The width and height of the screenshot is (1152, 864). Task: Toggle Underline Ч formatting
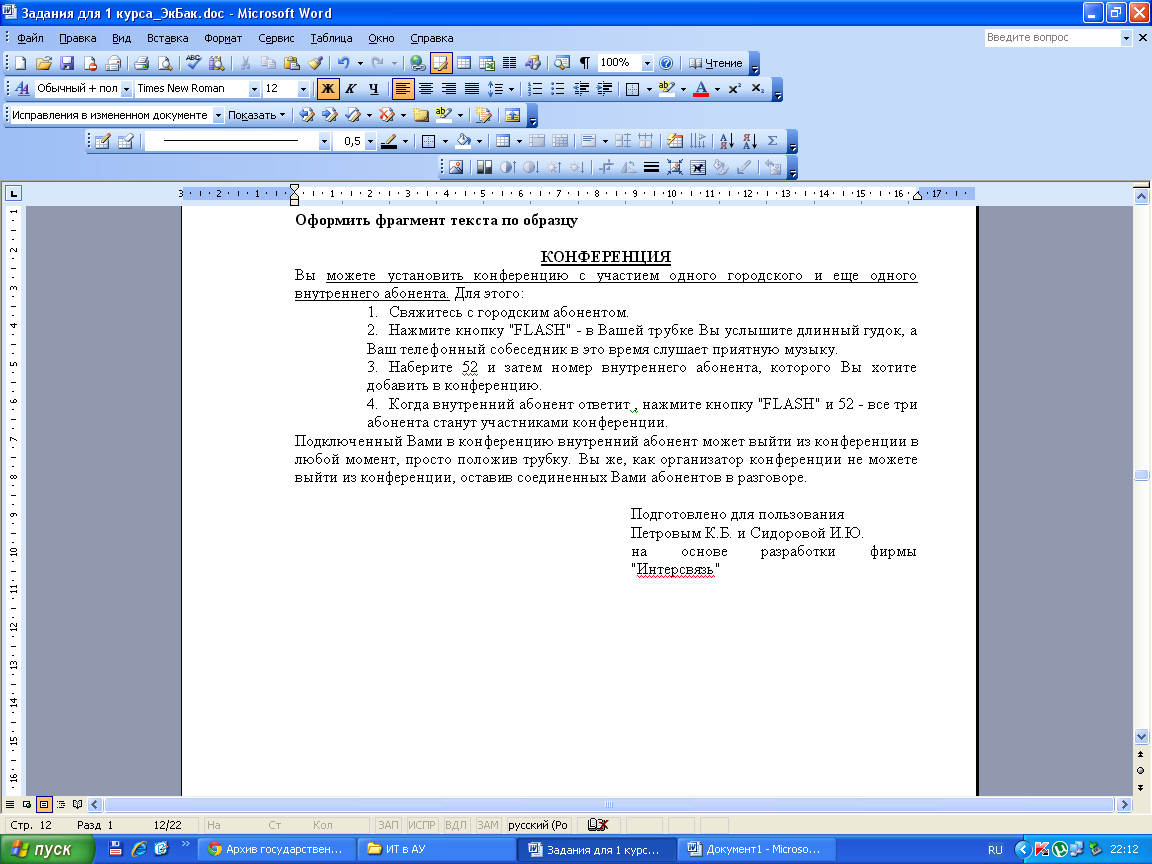tap(373, 89)
